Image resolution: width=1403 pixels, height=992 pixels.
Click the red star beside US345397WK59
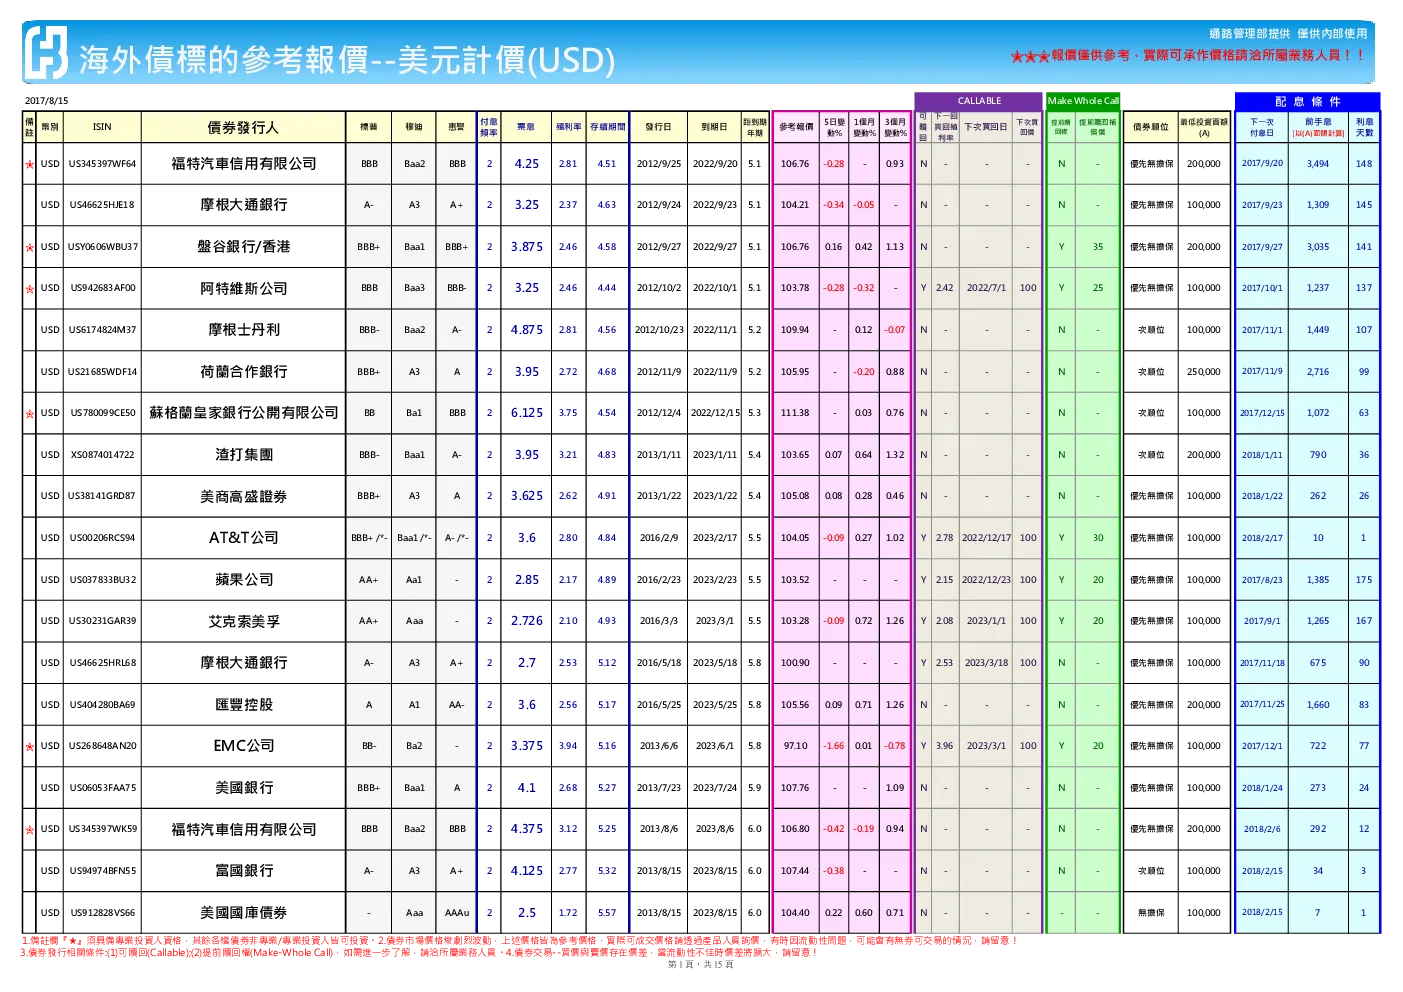point(30,829)
